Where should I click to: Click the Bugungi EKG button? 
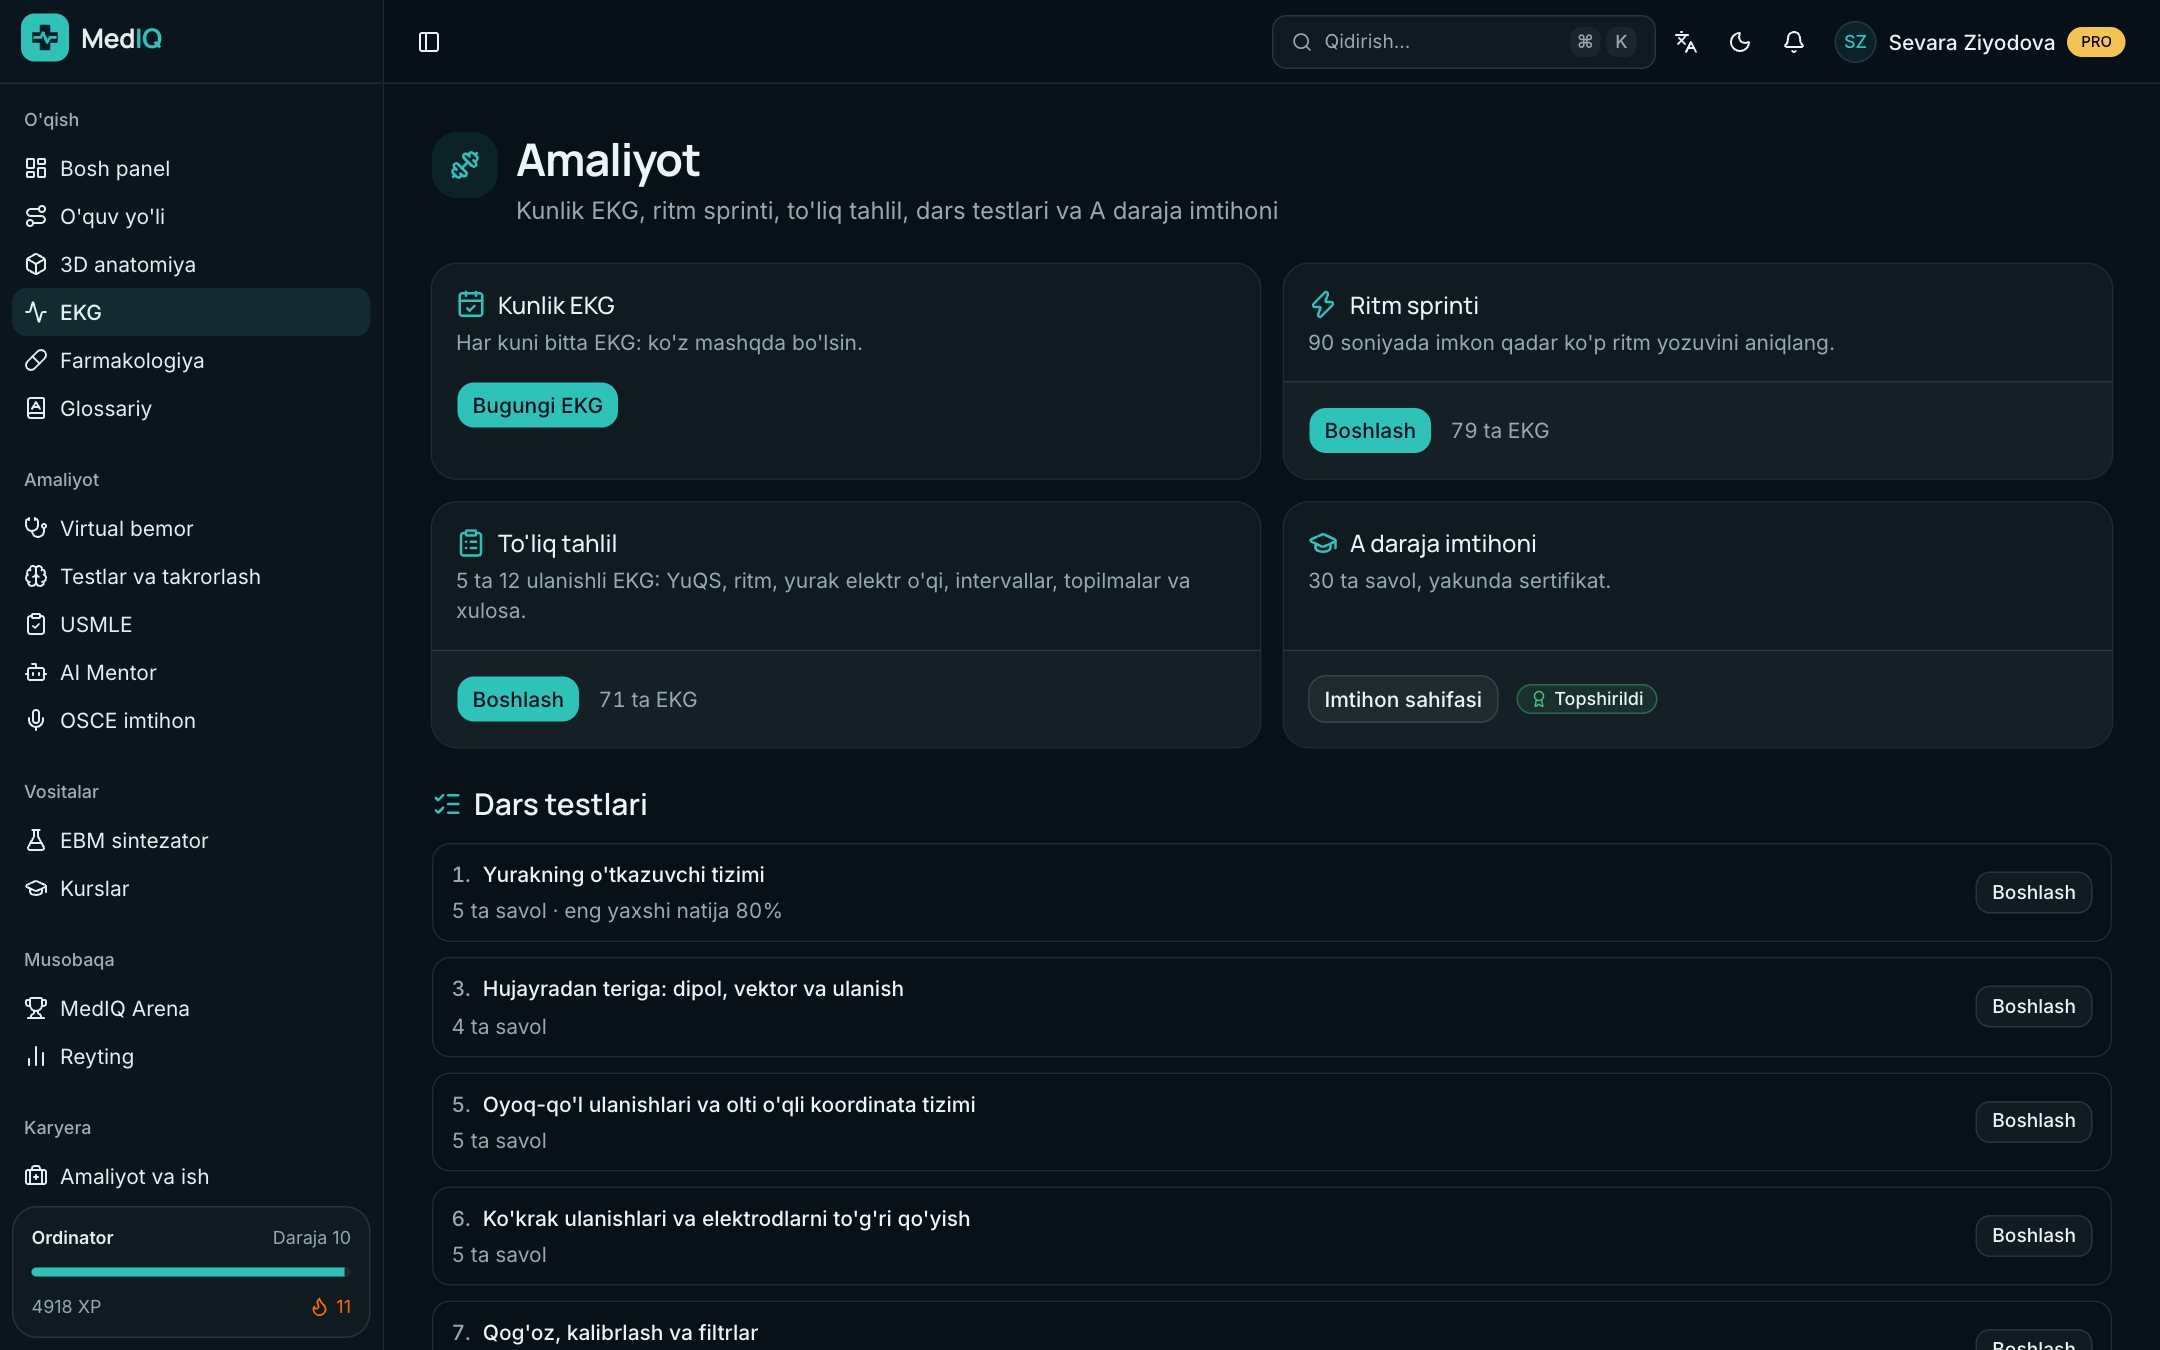pos(537,405)
